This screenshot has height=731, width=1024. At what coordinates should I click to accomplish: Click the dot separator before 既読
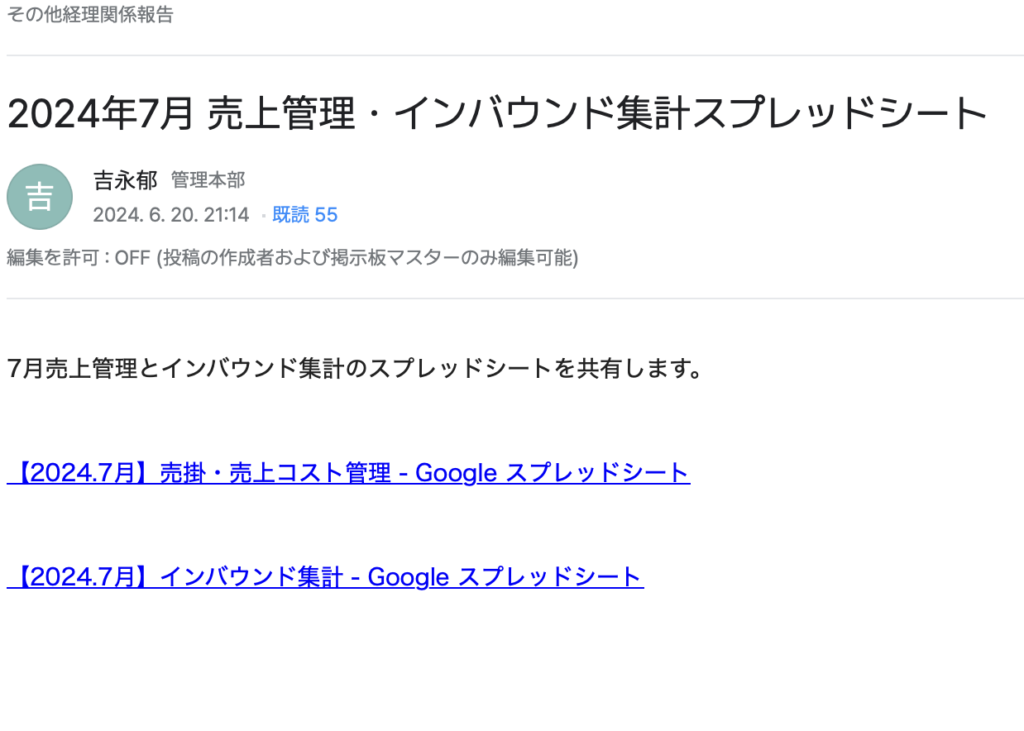[x=263, y=216]
